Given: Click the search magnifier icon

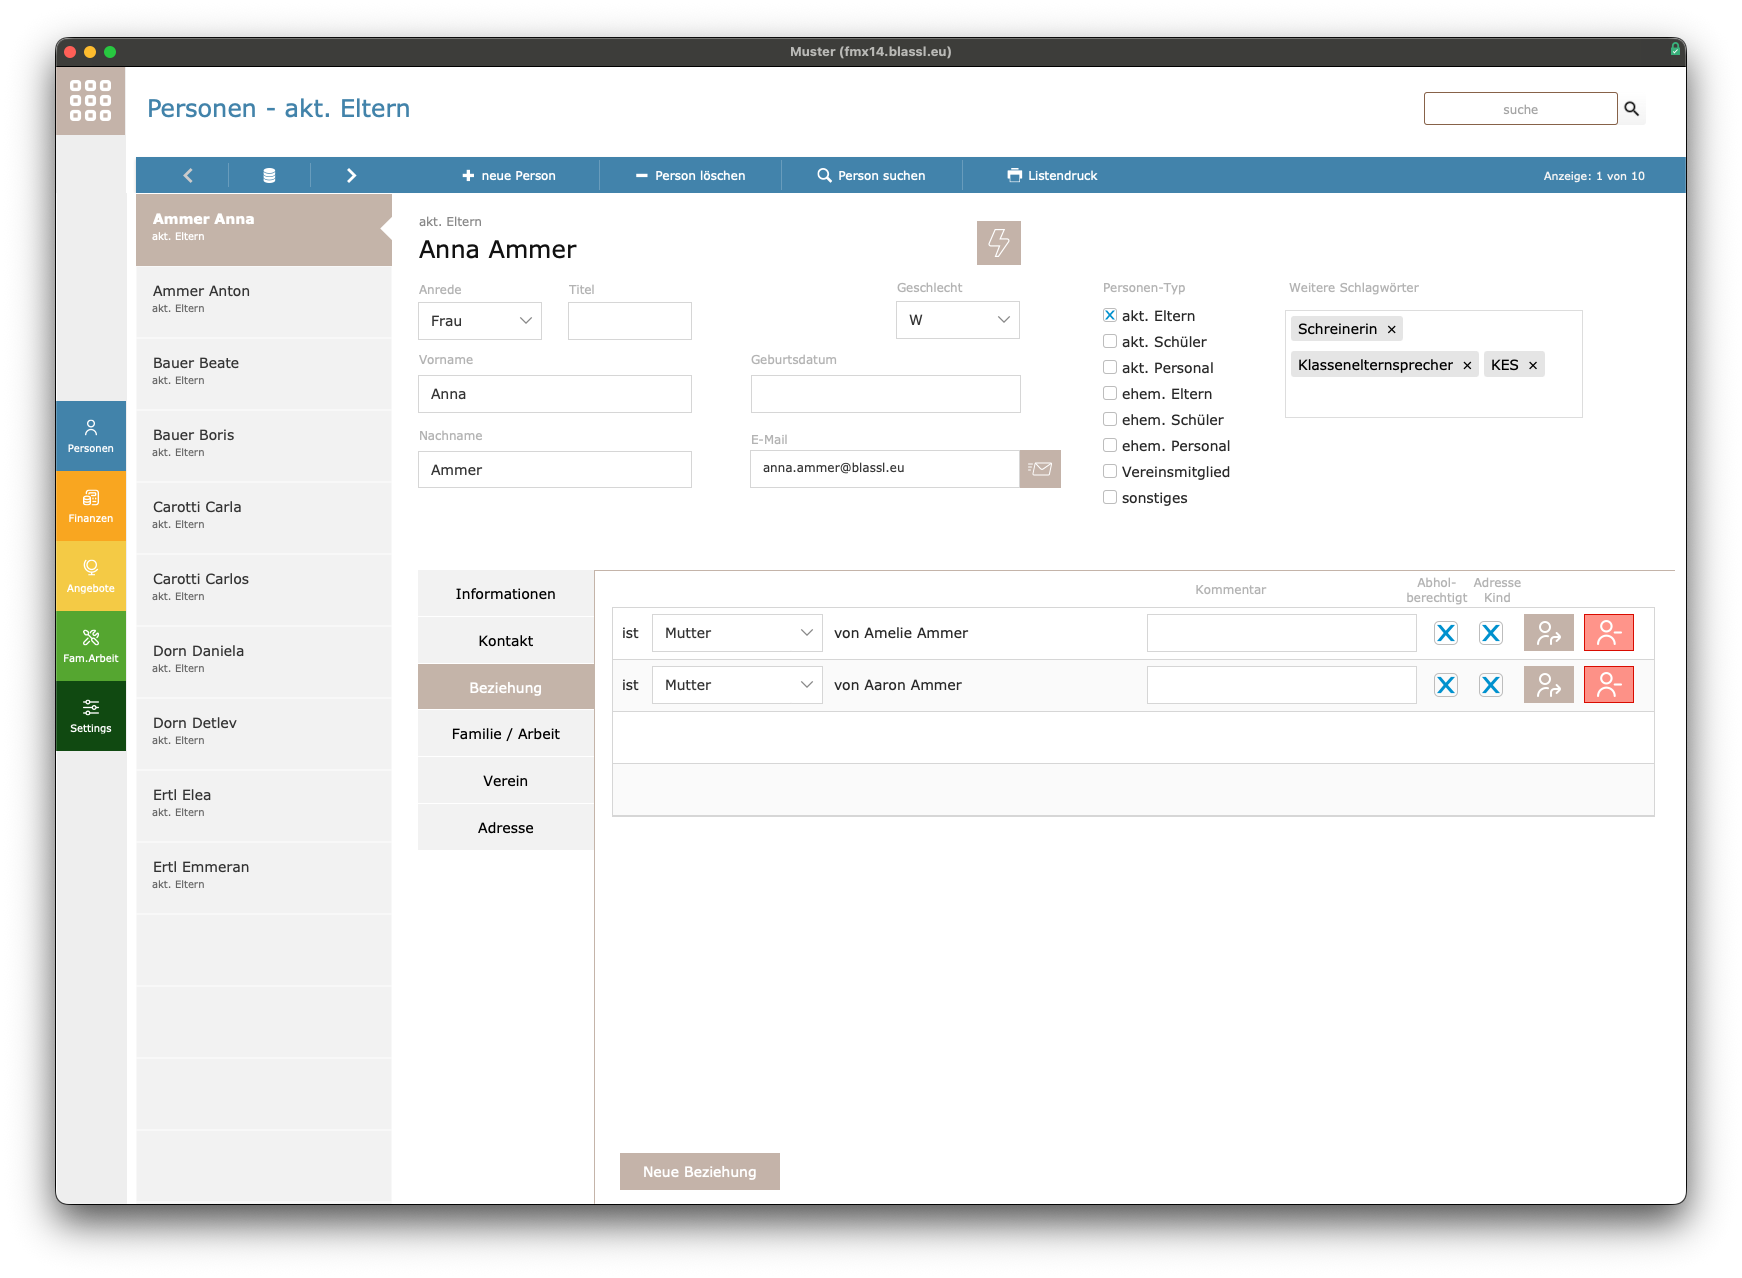Looking at the screenshot, I should 1631,109.
